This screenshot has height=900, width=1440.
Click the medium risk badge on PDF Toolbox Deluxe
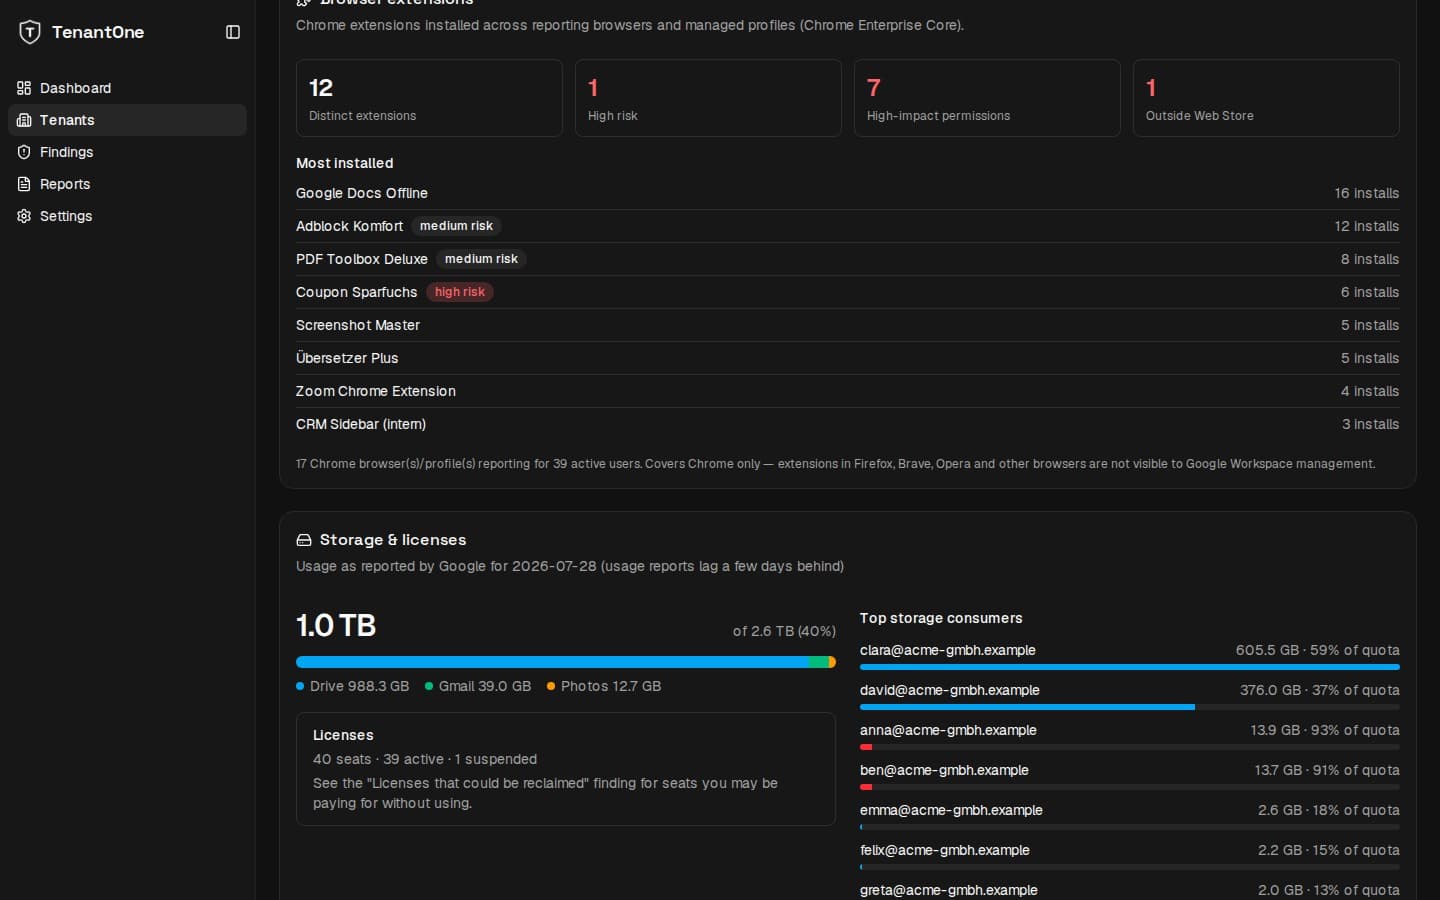tap(481, 259)
